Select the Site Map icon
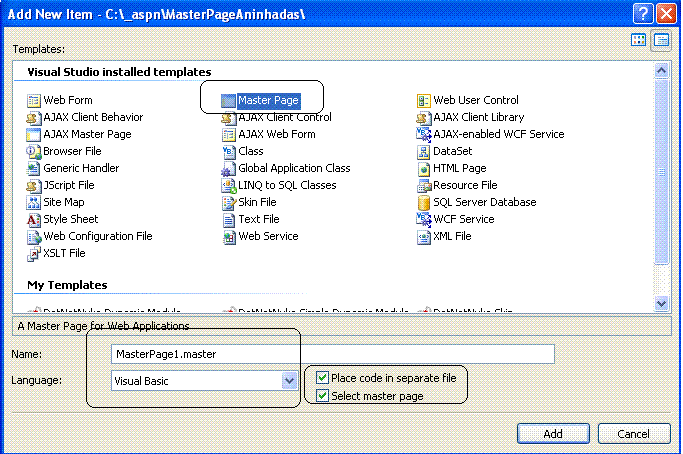Screen dimensions: 683x454 click(34, 203)
